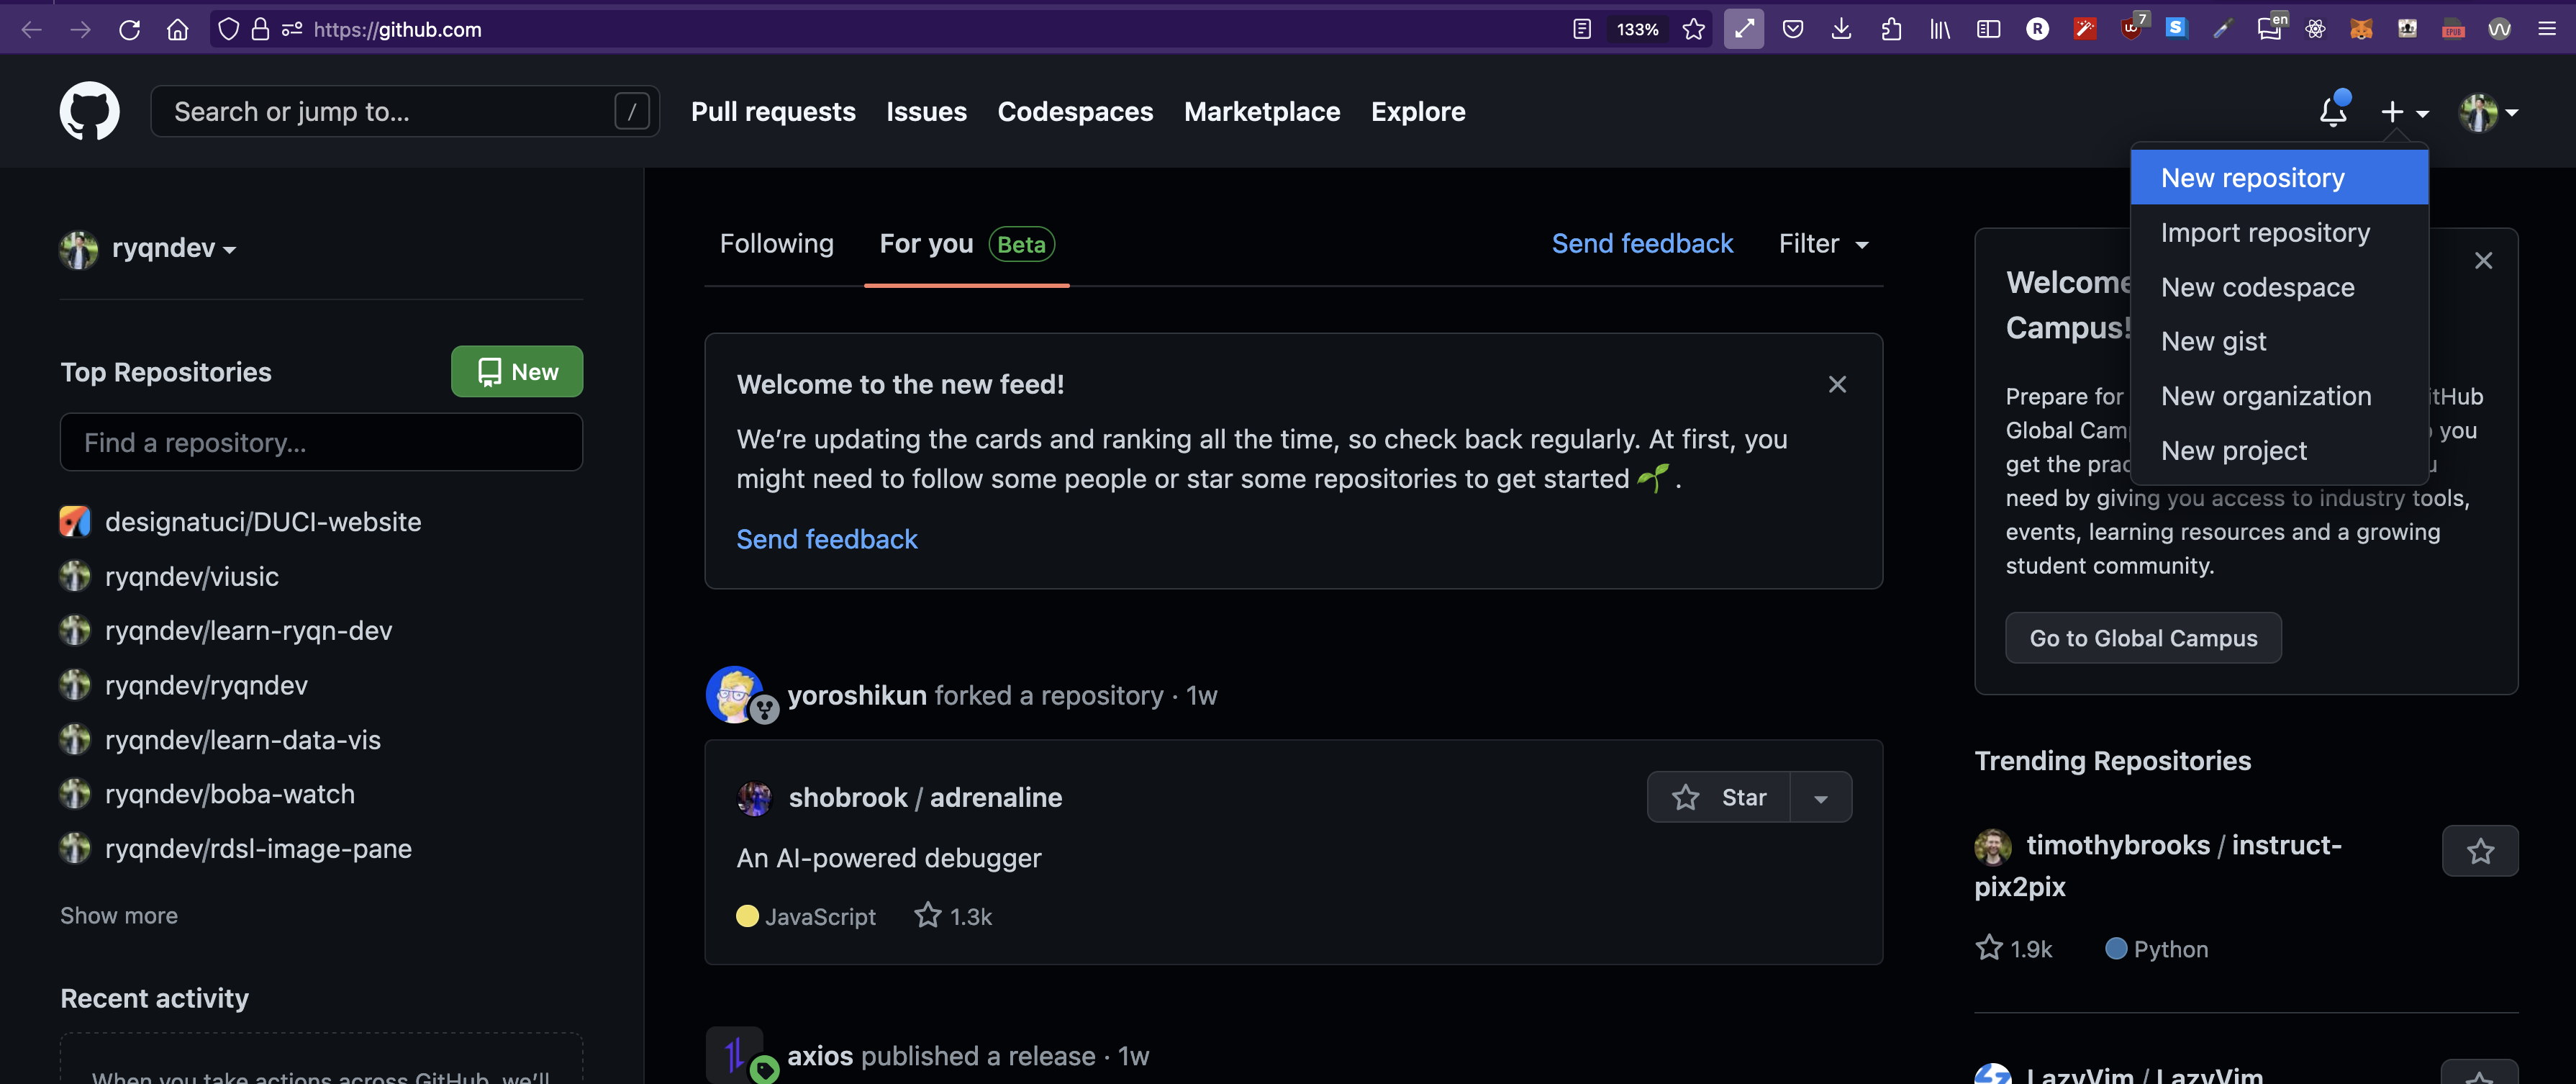The image size is (2576, 1084).
Task: Click the site security lock icon
Action: pyautogui.click(x=260, y=29)
